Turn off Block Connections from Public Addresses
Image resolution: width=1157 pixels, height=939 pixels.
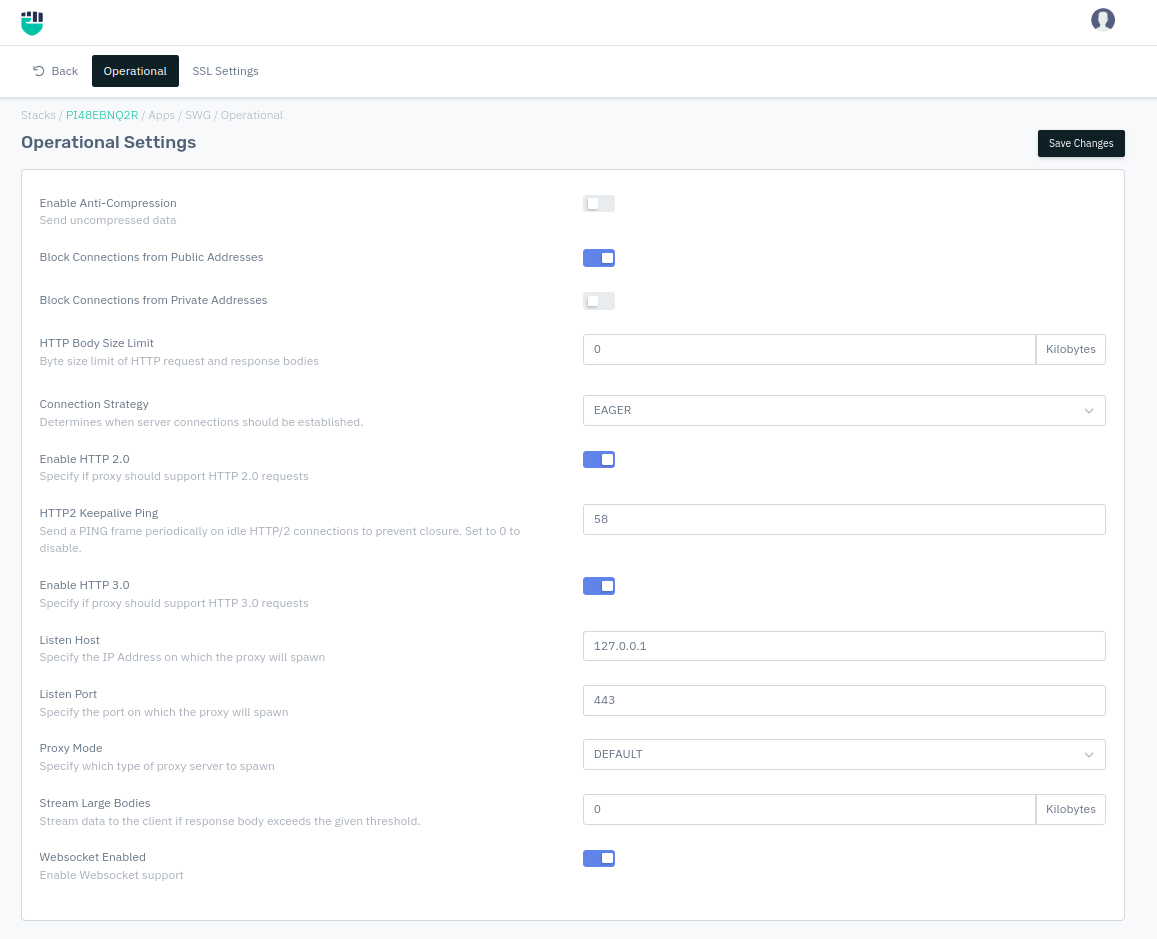(598, 257)
